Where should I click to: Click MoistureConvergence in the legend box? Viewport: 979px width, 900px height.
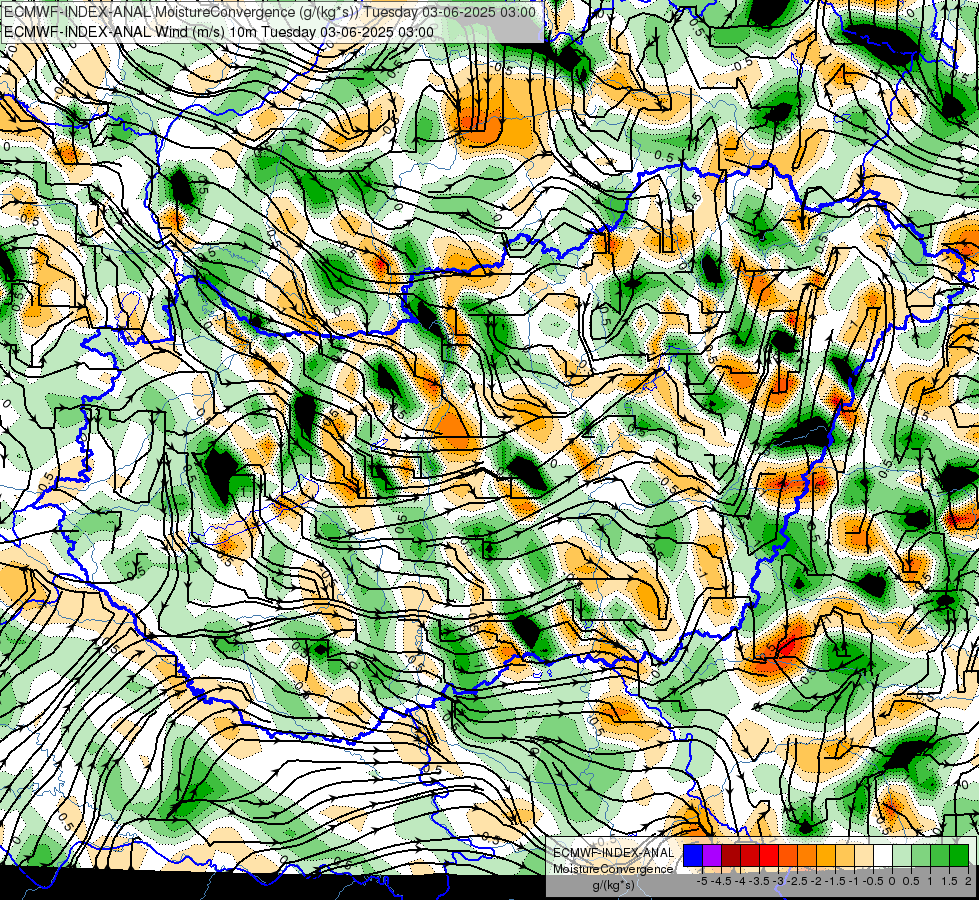coord(613,869)
